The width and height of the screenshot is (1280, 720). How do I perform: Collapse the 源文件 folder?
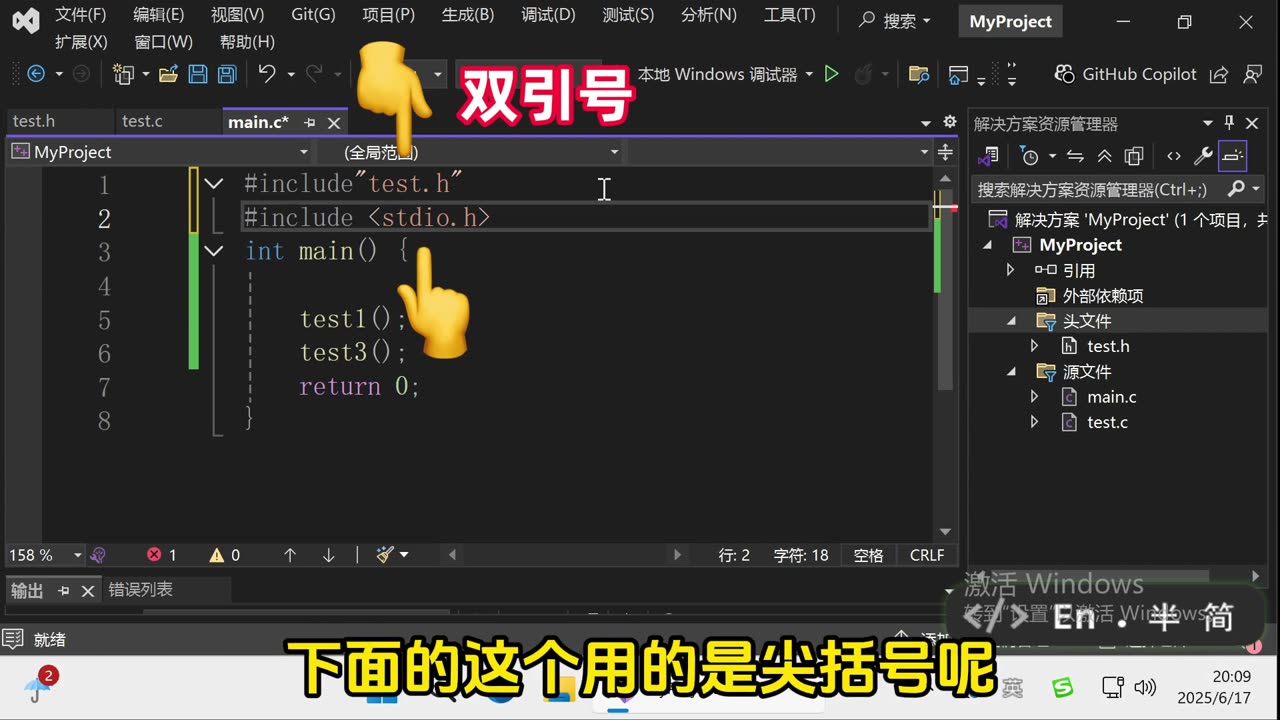[1010, 372]
